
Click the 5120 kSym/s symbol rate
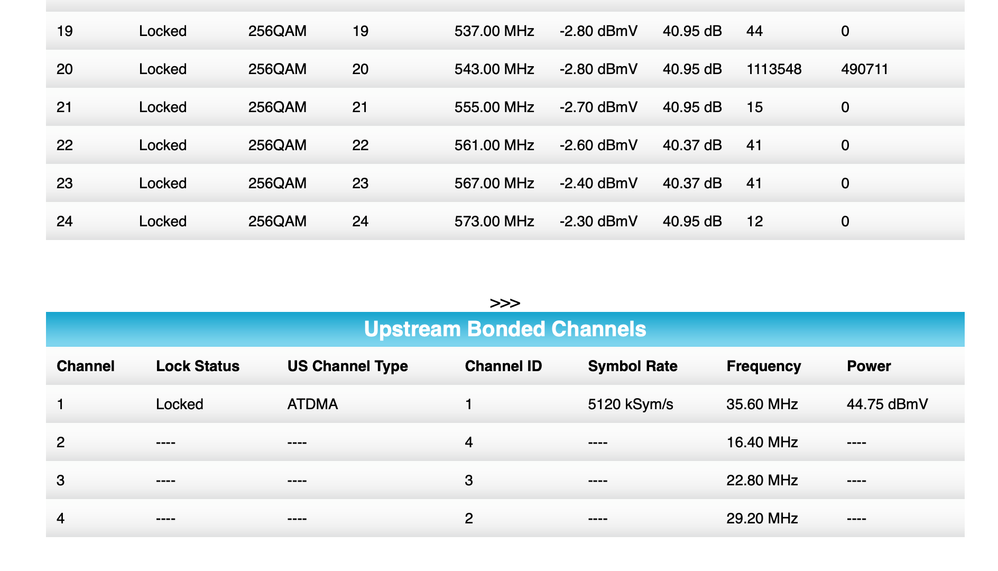[x=629, y=404]
